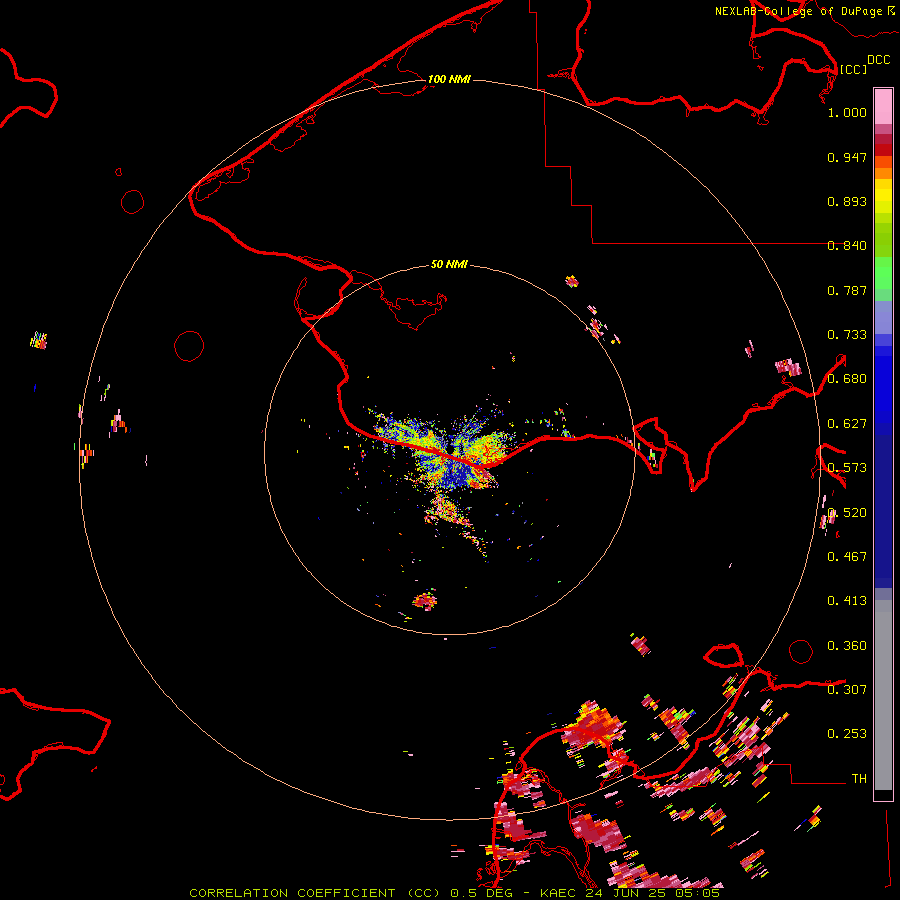Image resolution: width=900 pixels, height=900 pixels.
Task: Select the 0.680 color scale value
Action: coord(847,379)
